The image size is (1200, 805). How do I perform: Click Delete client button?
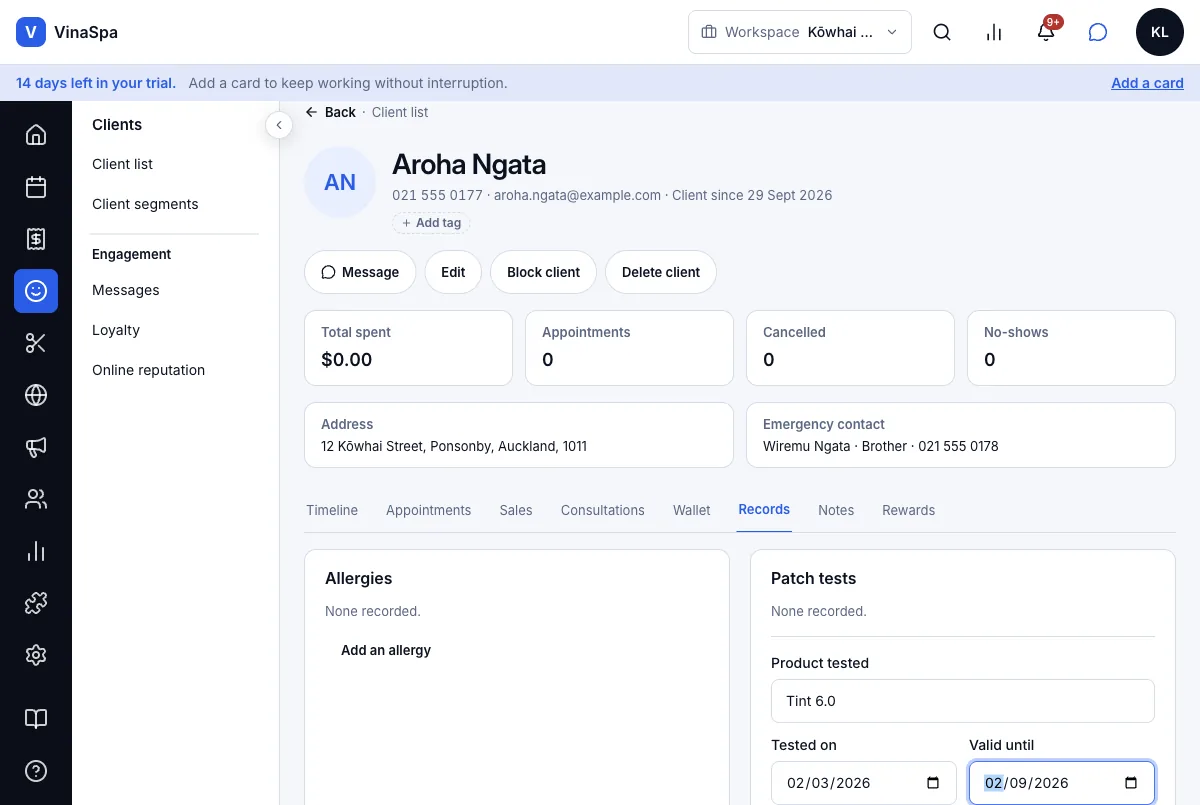(661, 272)
